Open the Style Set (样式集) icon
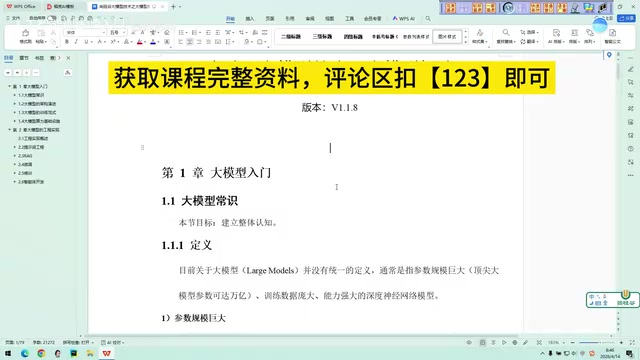This screenshot has height=360, width=640. tap(480, 33)
